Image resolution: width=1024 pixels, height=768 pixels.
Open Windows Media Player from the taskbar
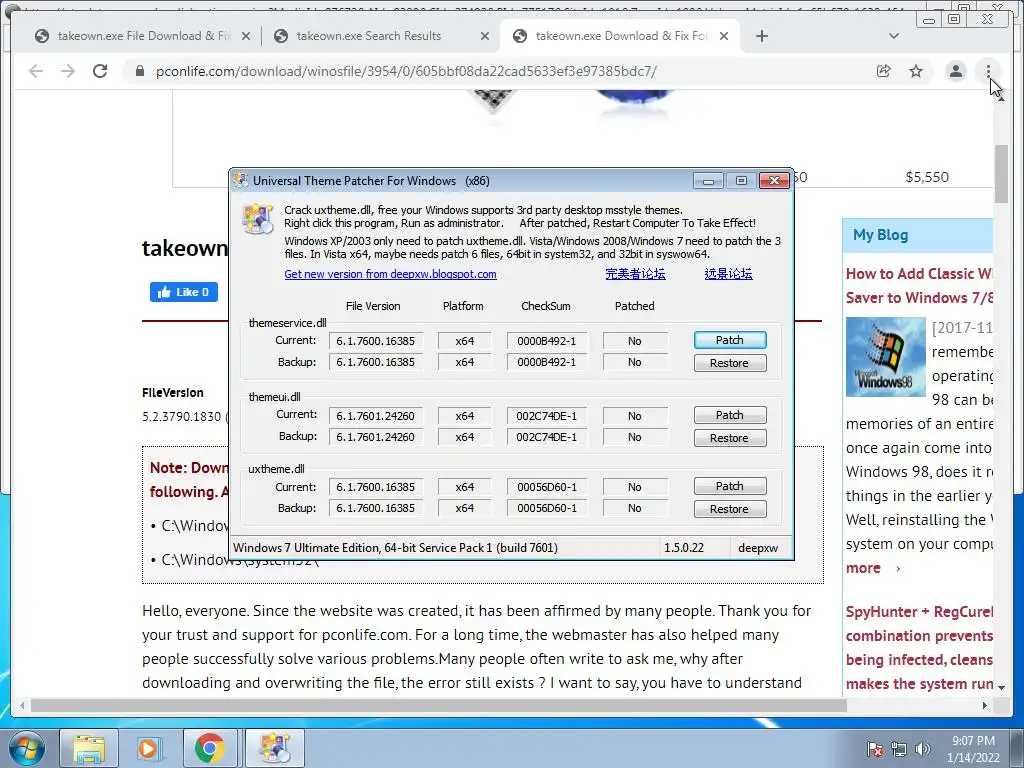(x=148, y=748)
